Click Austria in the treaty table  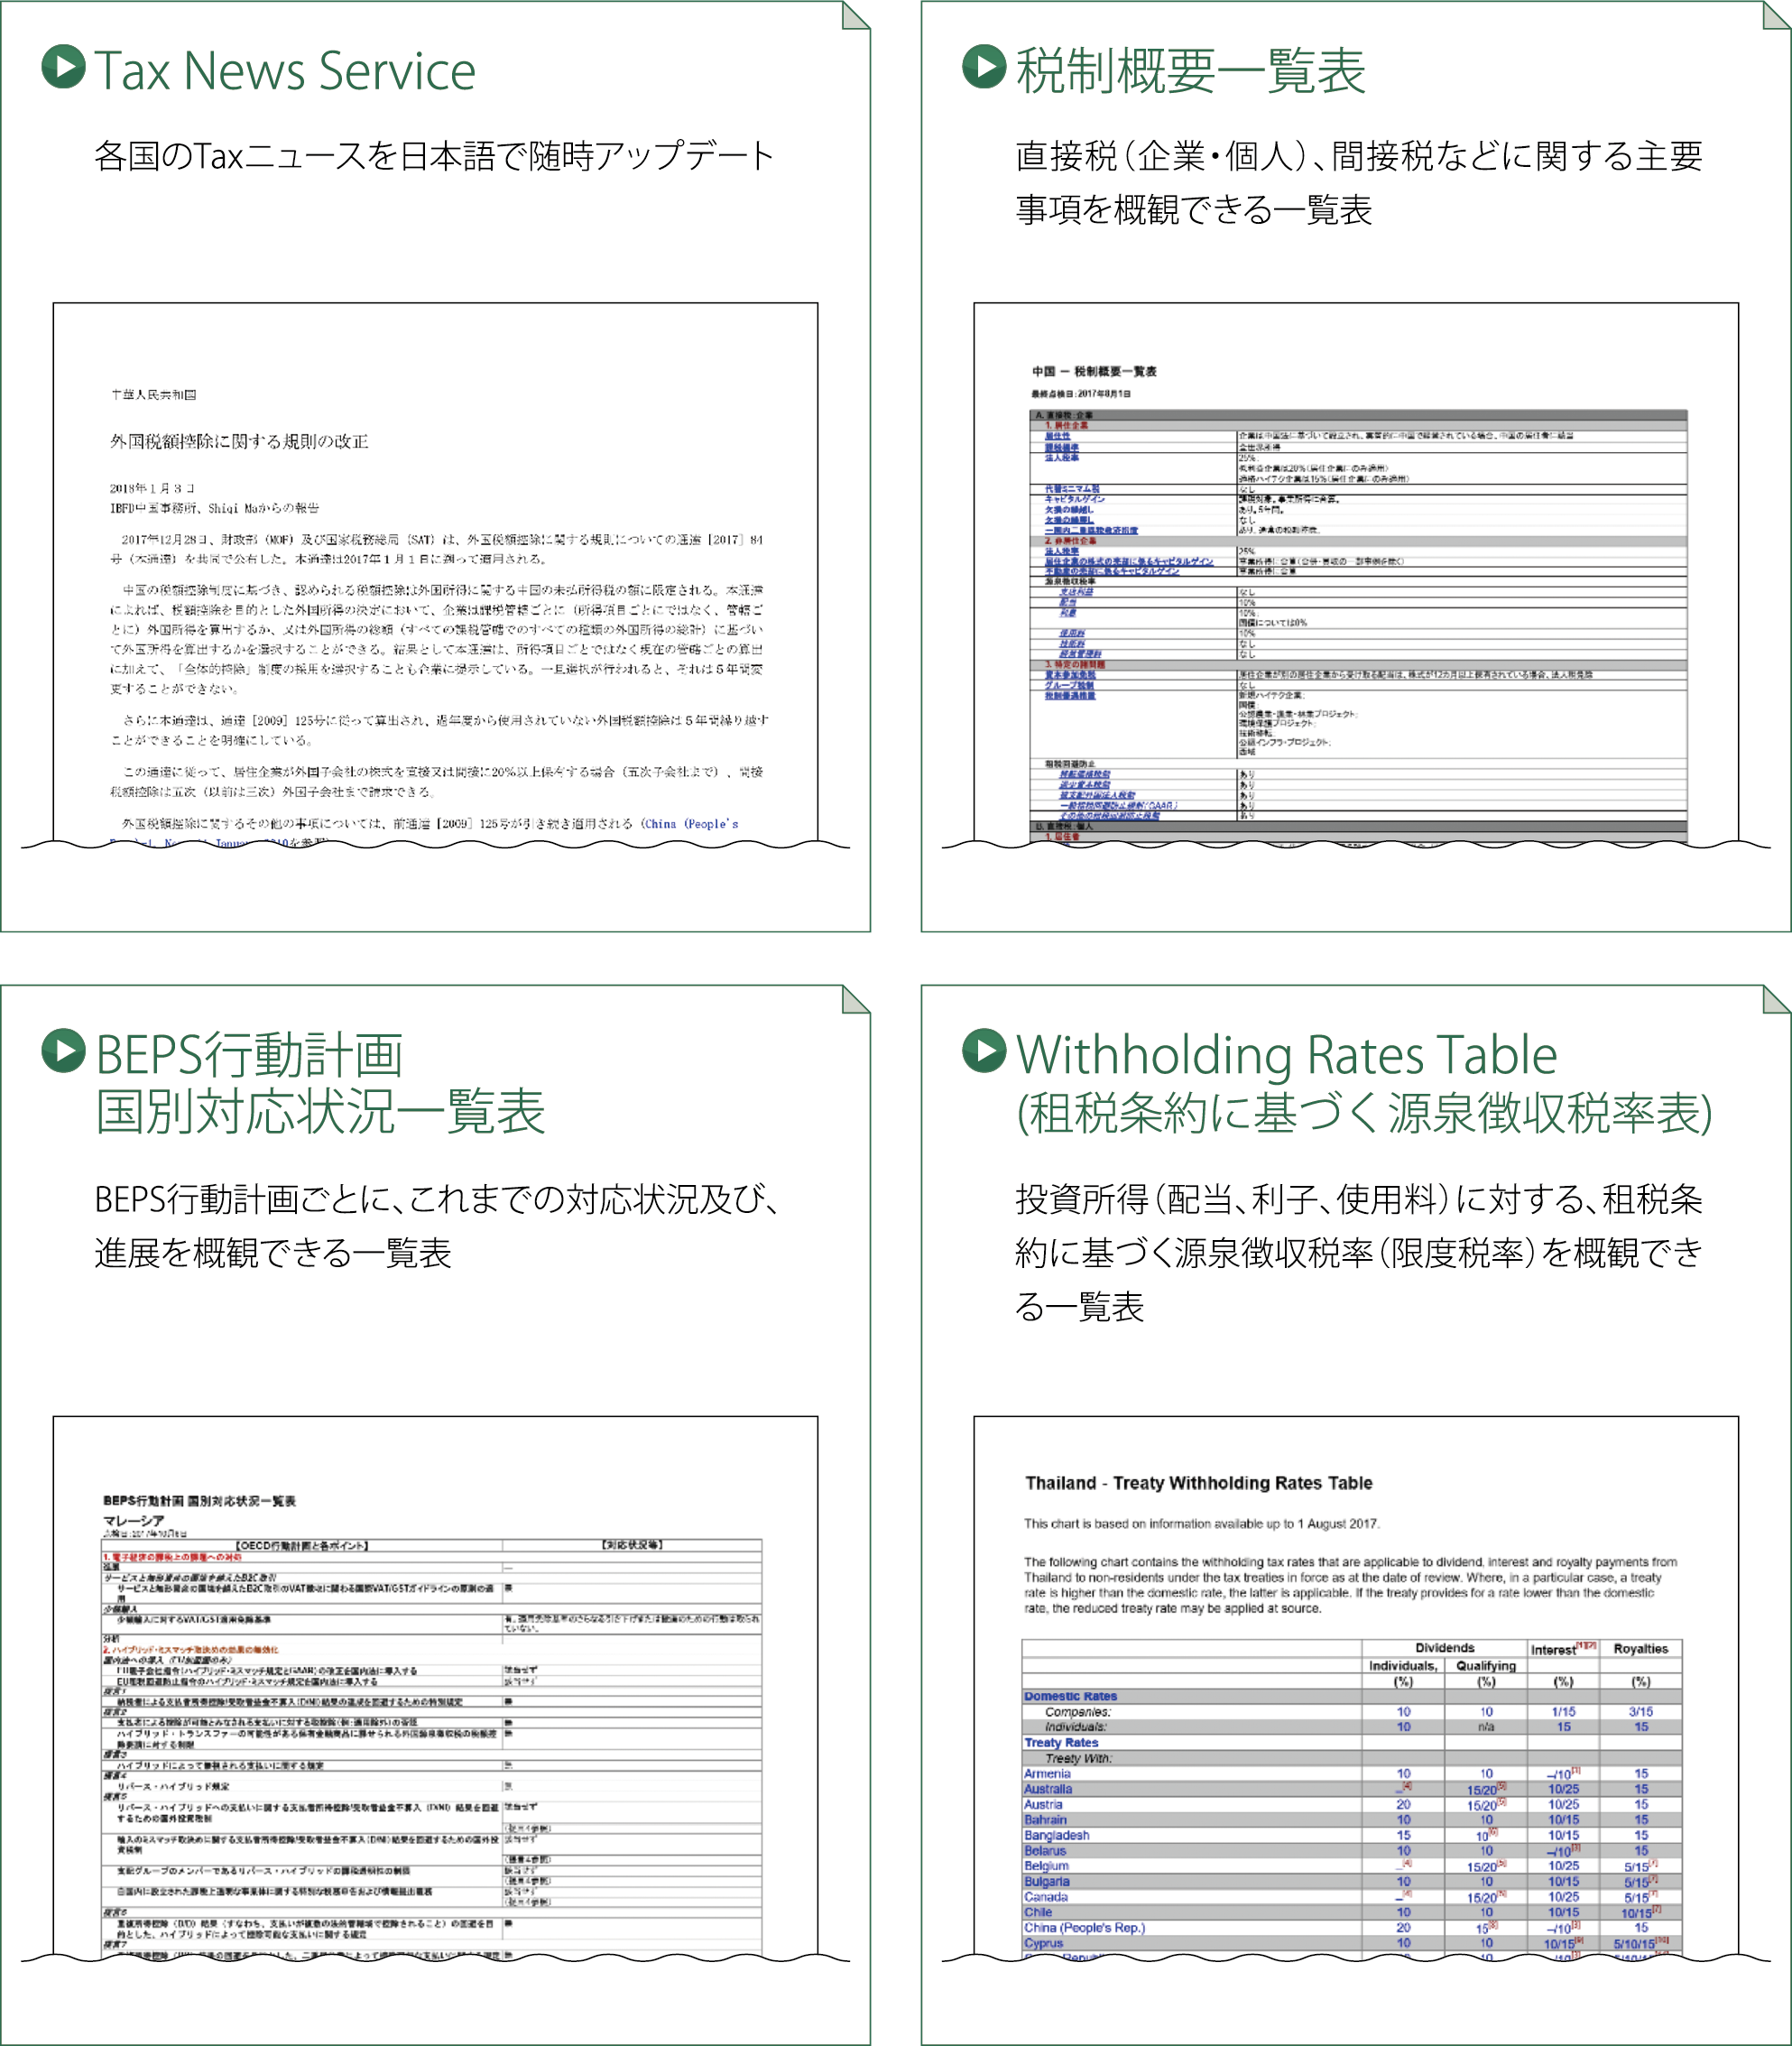coord(1043,1804)
